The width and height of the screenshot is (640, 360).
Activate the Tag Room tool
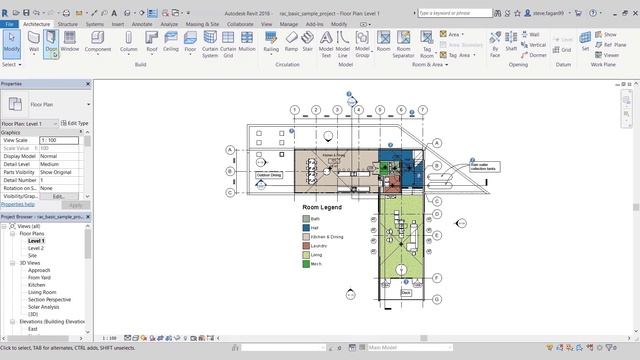coord(427,44)
